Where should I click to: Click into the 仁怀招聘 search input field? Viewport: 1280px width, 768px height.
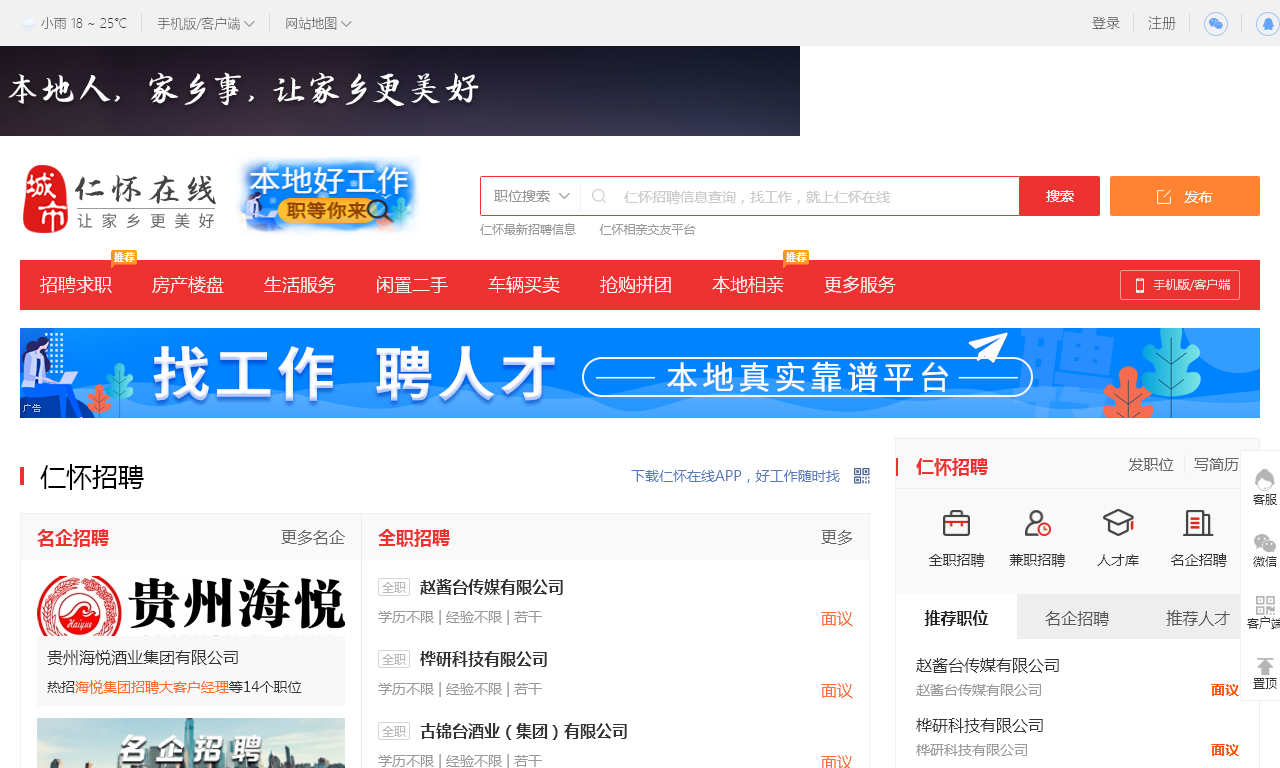tap(815, 196)
